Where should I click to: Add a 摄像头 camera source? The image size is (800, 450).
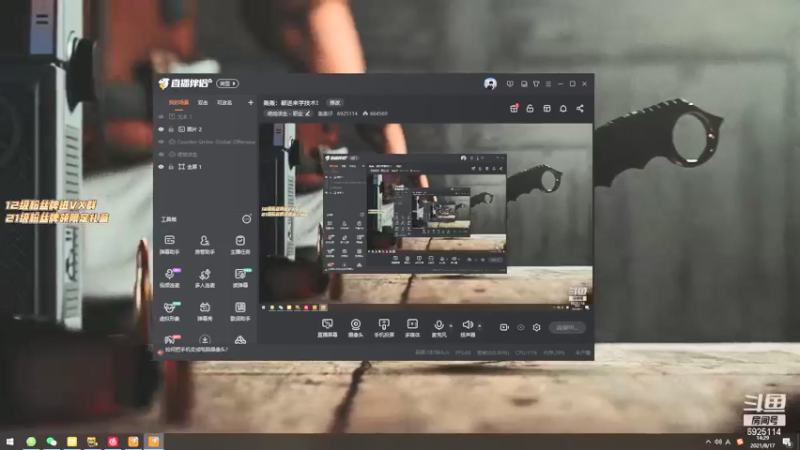(356, 328)
